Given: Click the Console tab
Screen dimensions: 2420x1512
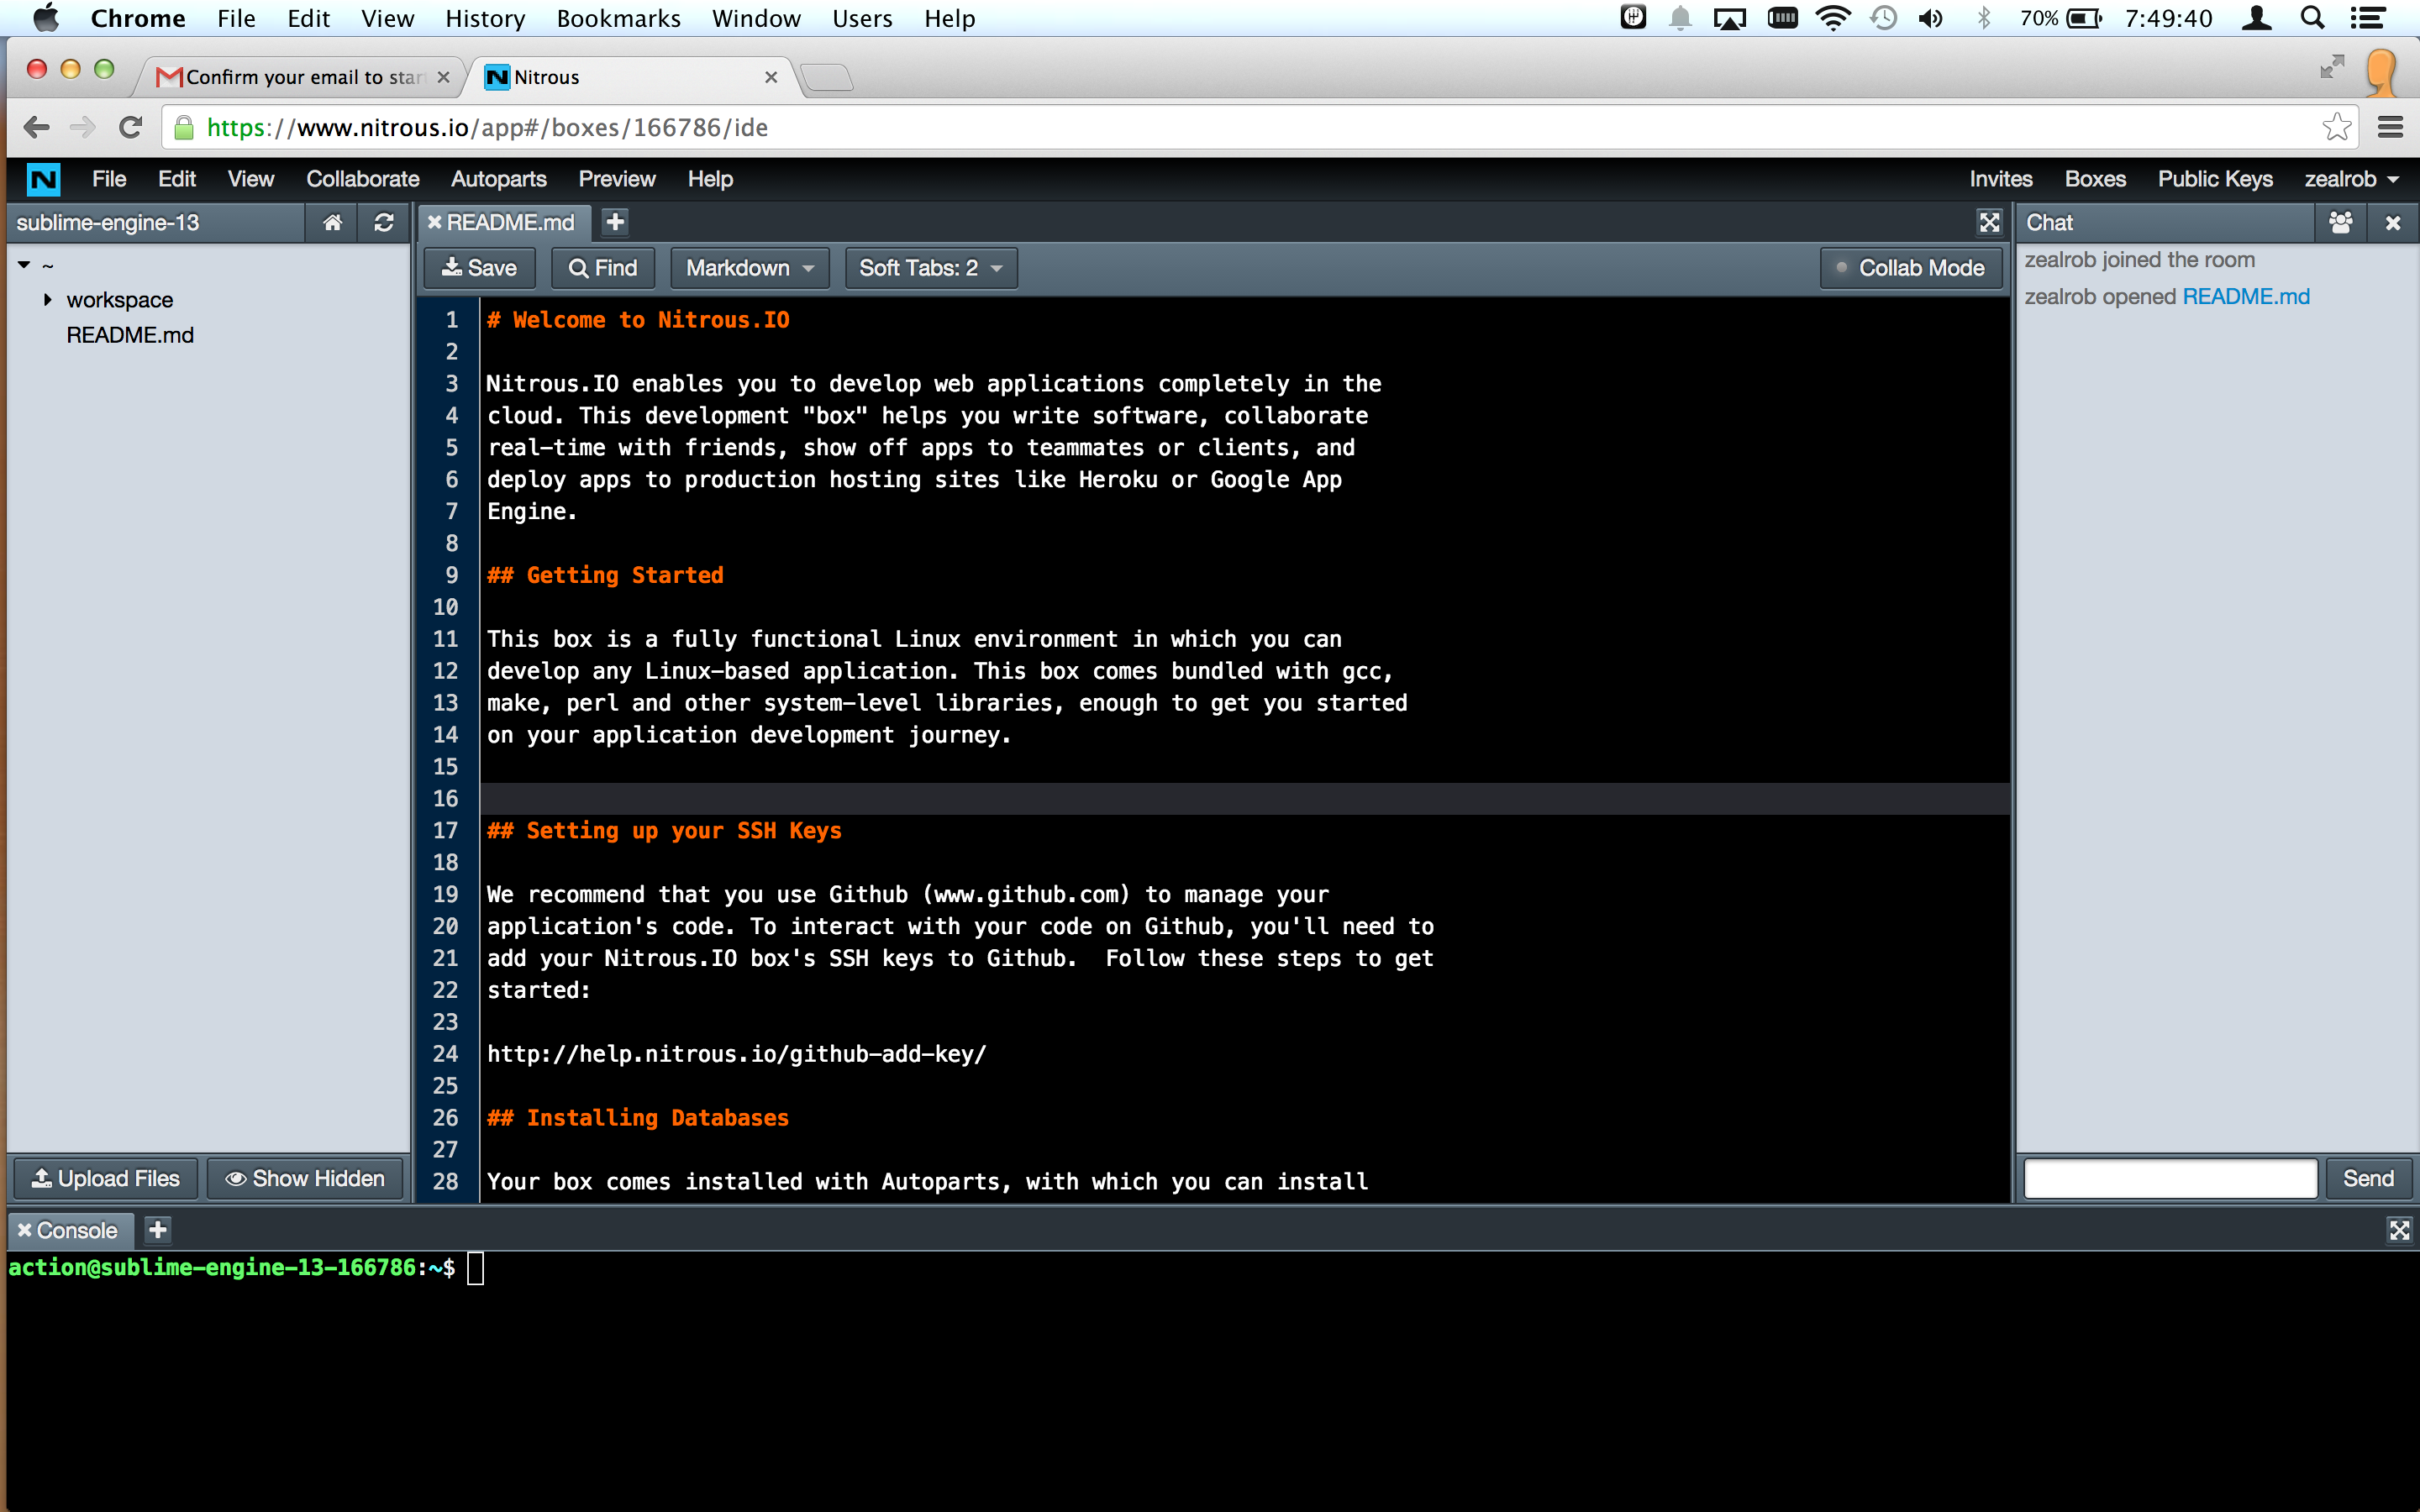Looking at the screenshot, I should coord(73,1230).
